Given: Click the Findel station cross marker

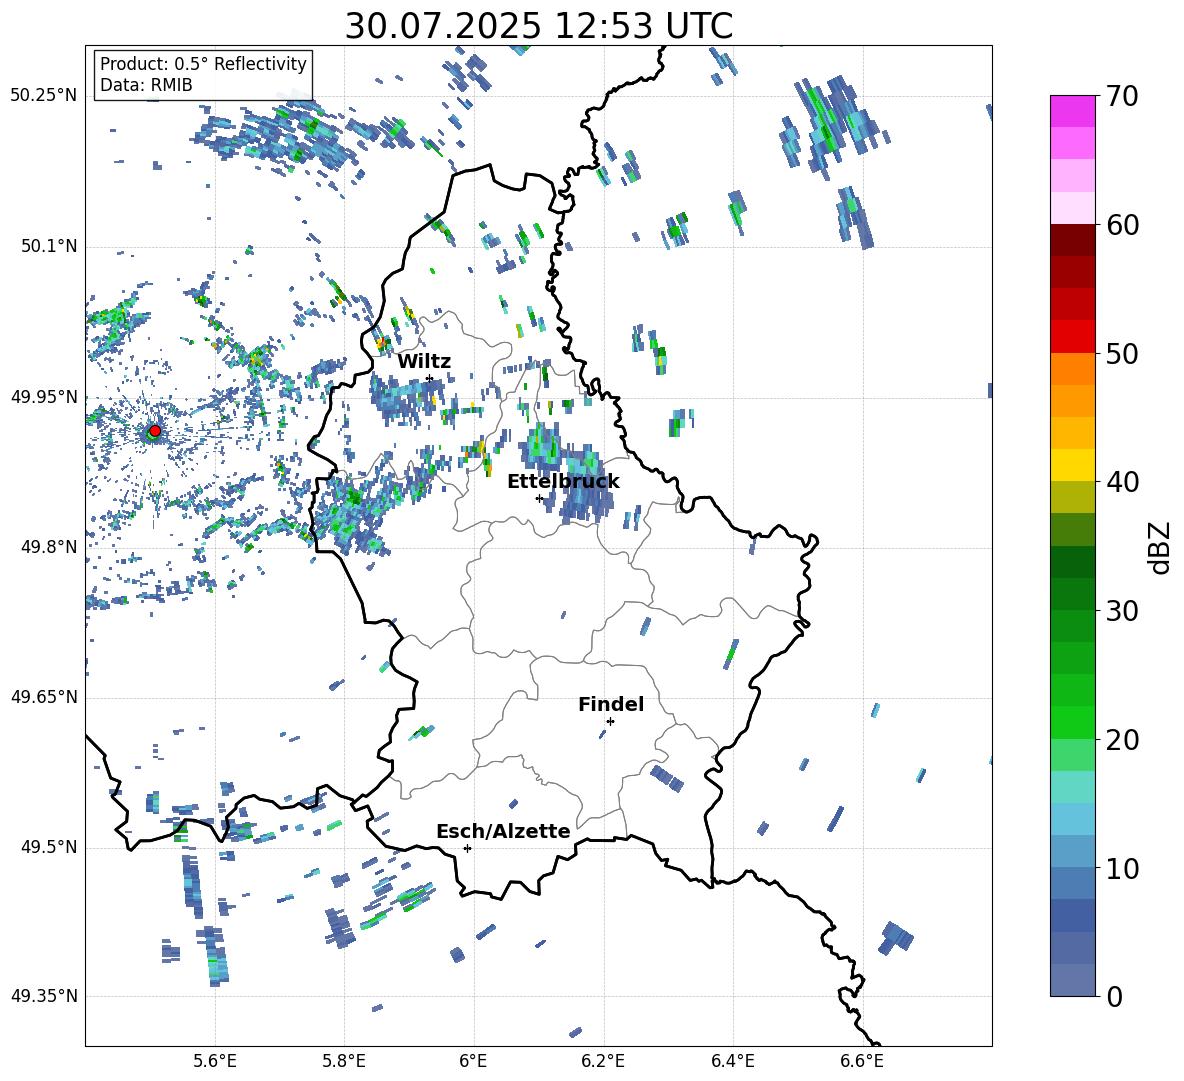Looking at the screenshot, I should (610, 721).
